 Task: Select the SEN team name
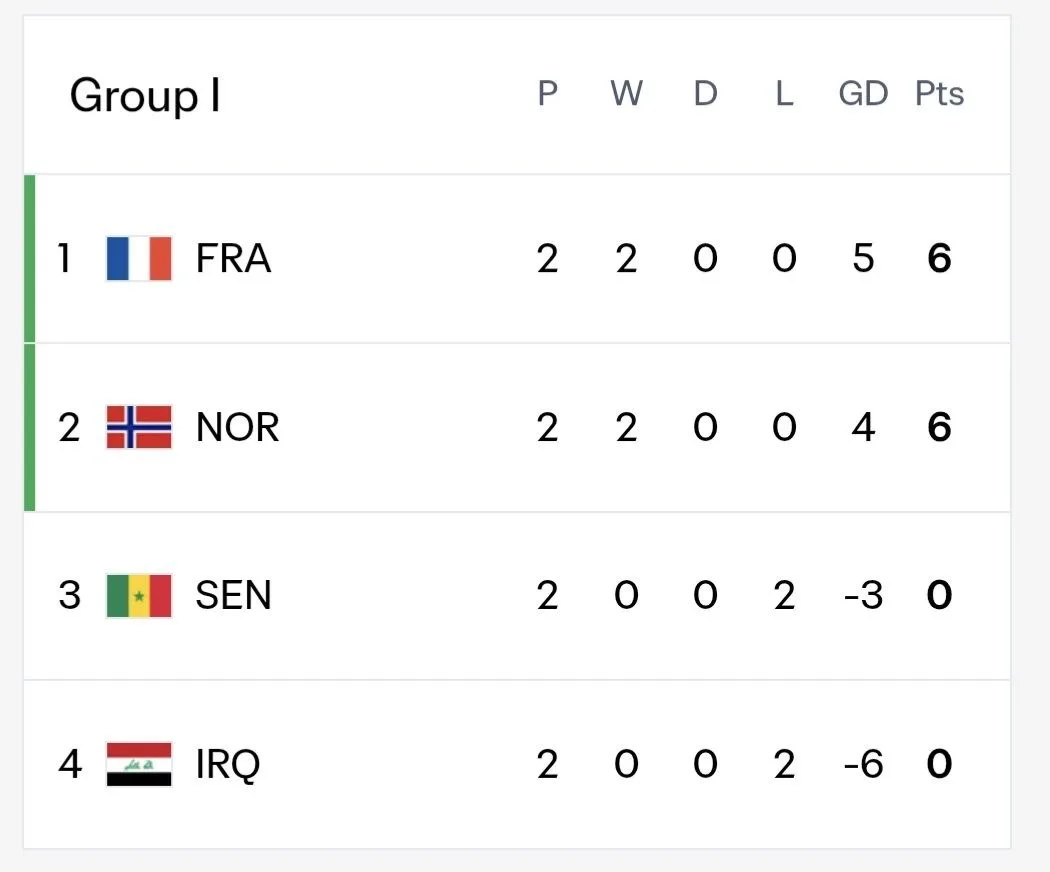click(x=233, y=595)
